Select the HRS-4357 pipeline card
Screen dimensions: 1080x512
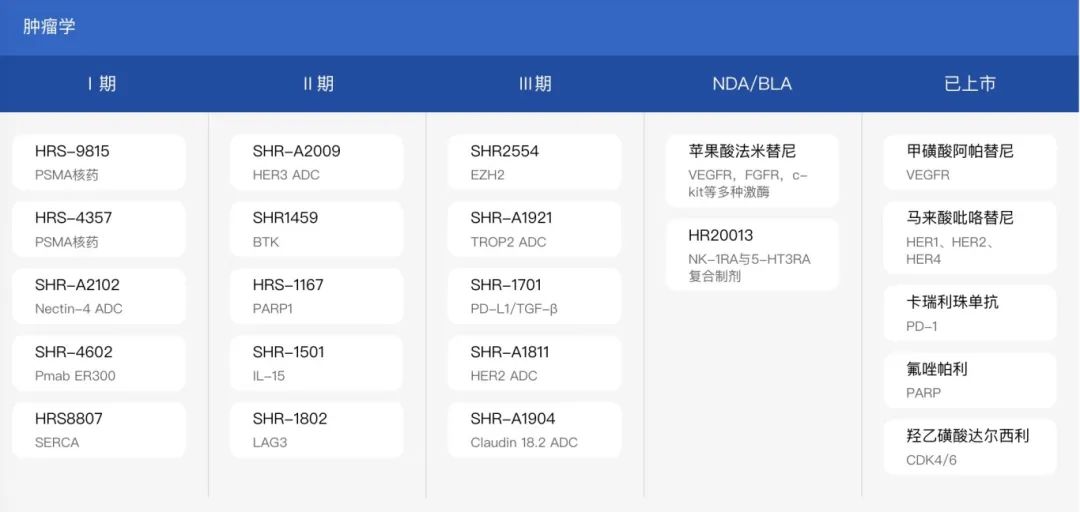tap(99, 229)
